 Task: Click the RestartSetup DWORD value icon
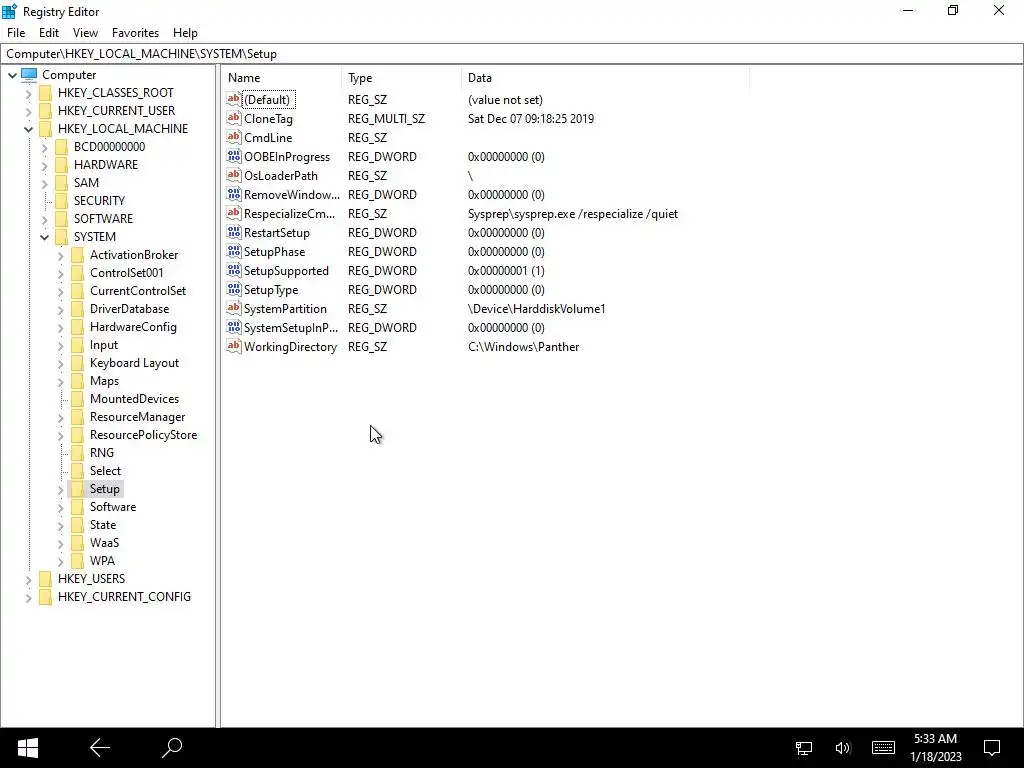tap(234, 232)
